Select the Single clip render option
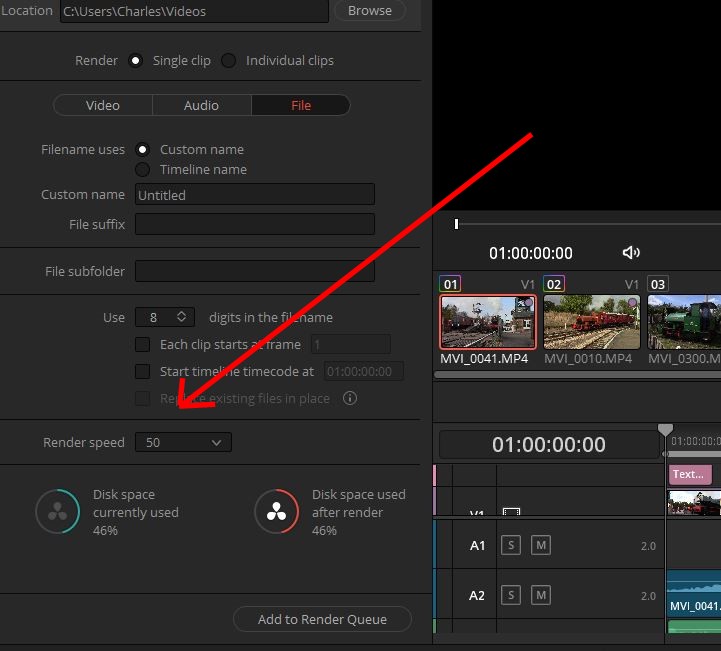The height and width of the screenshot is (651, 721). click(x=136, y=60)
